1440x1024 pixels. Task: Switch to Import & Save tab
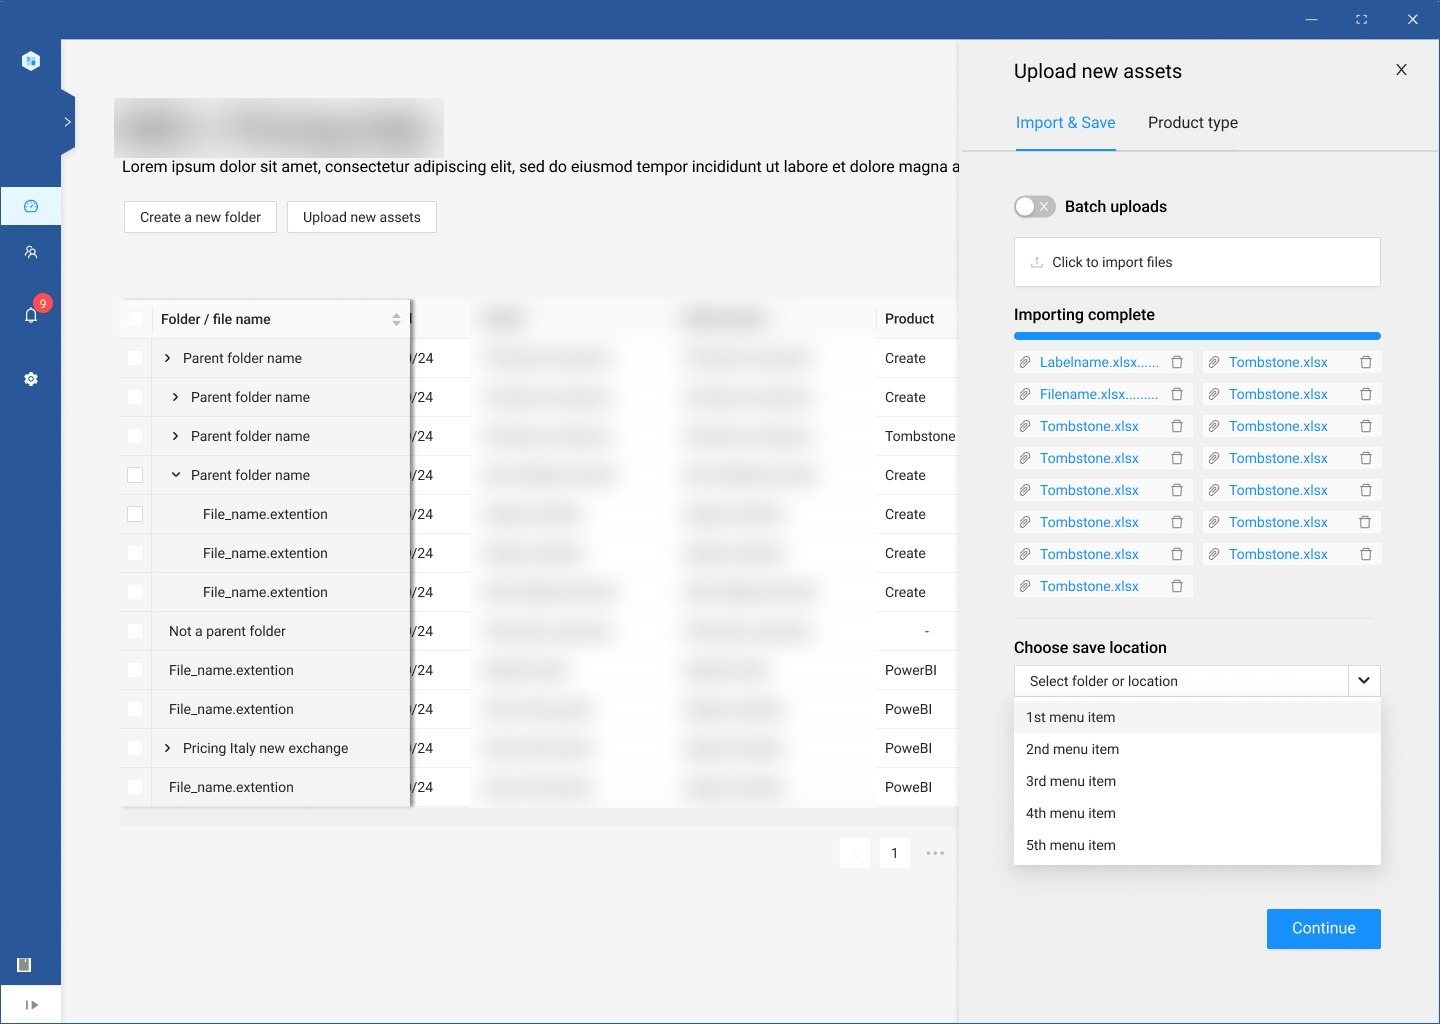pos(1065,123)
